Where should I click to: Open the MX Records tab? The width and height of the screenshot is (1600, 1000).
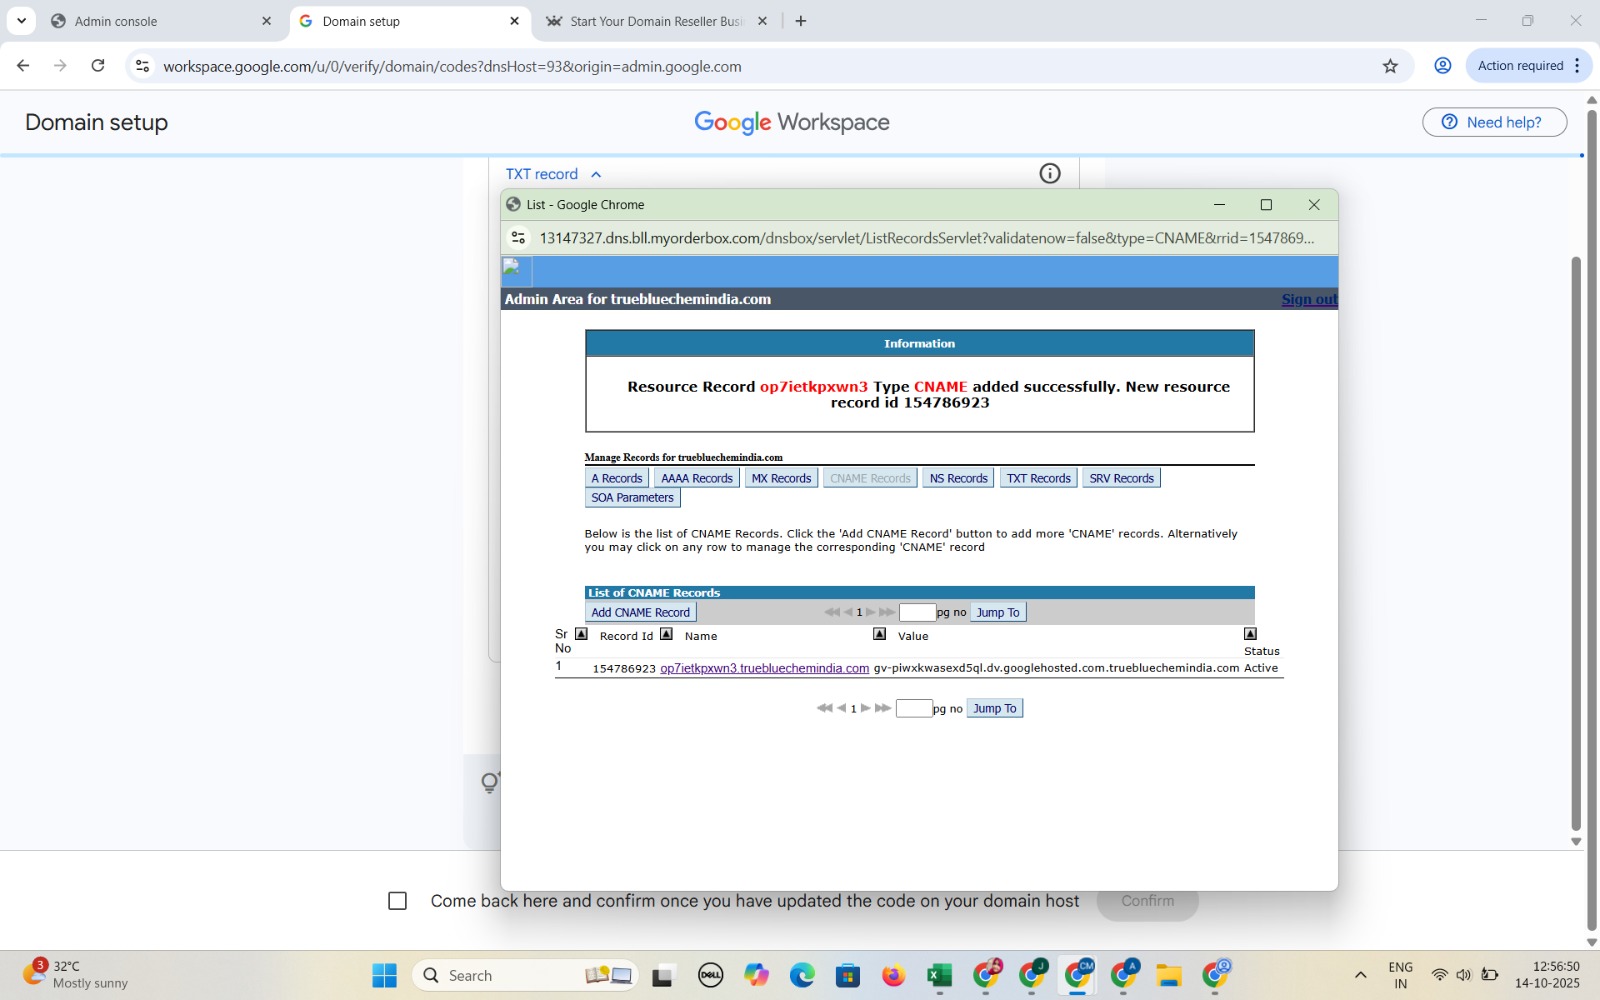781,478
